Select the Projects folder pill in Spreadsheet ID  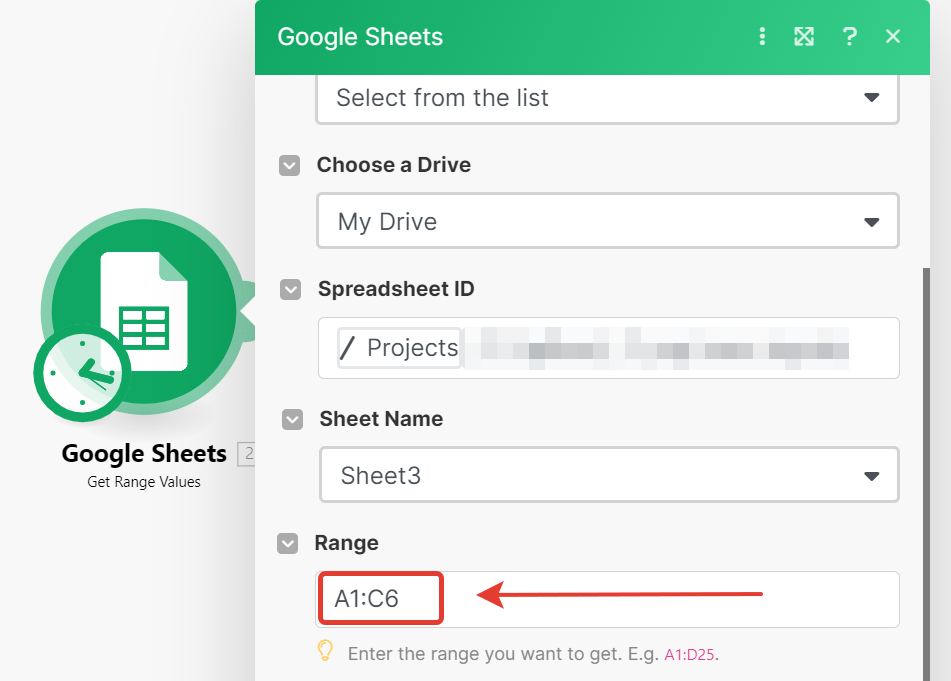coord(400,348)
